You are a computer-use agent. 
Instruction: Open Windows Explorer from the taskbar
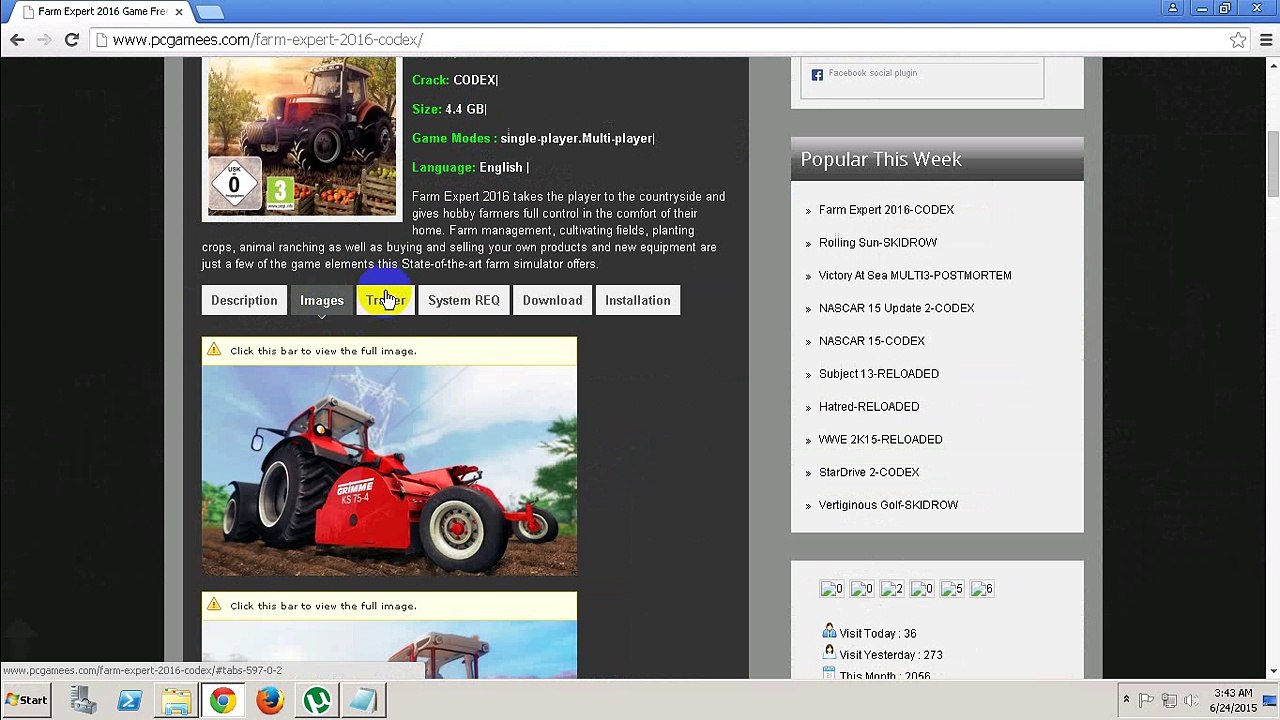coord(176,700)
